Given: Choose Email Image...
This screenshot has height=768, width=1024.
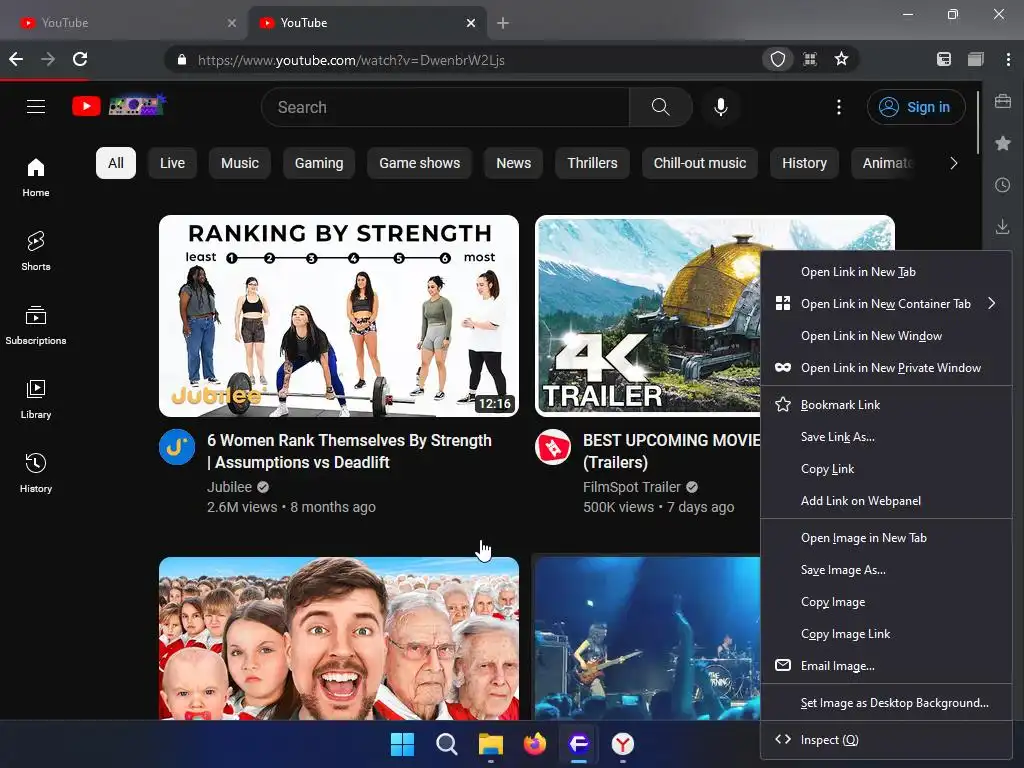Looking at the screenshot, I should (x=886, y=666).
